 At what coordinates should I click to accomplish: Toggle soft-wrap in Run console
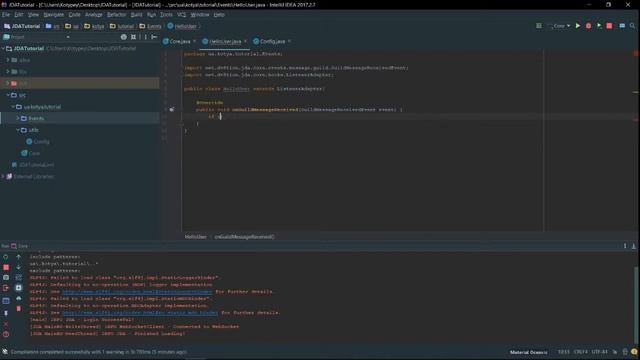coord(18,278)
